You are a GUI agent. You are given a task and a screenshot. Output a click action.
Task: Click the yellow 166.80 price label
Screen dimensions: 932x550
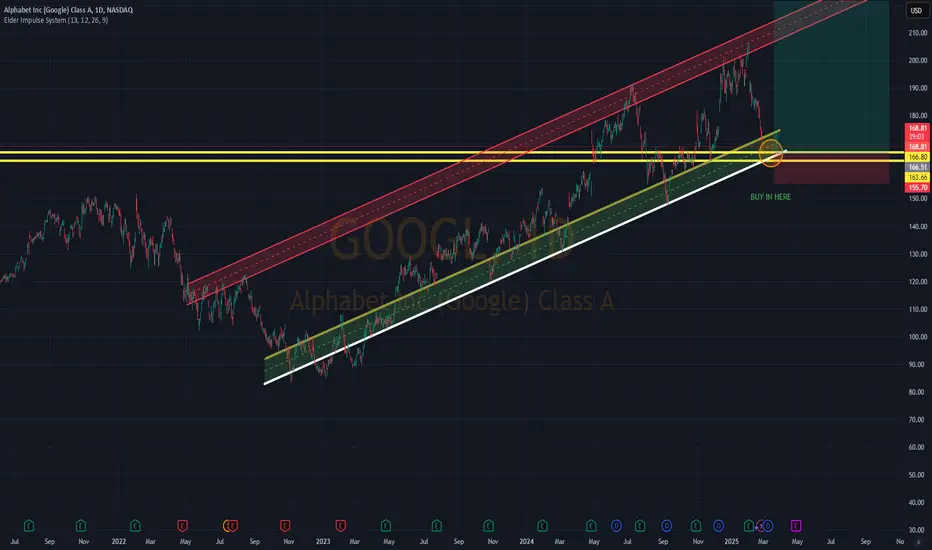click(917, 157)
